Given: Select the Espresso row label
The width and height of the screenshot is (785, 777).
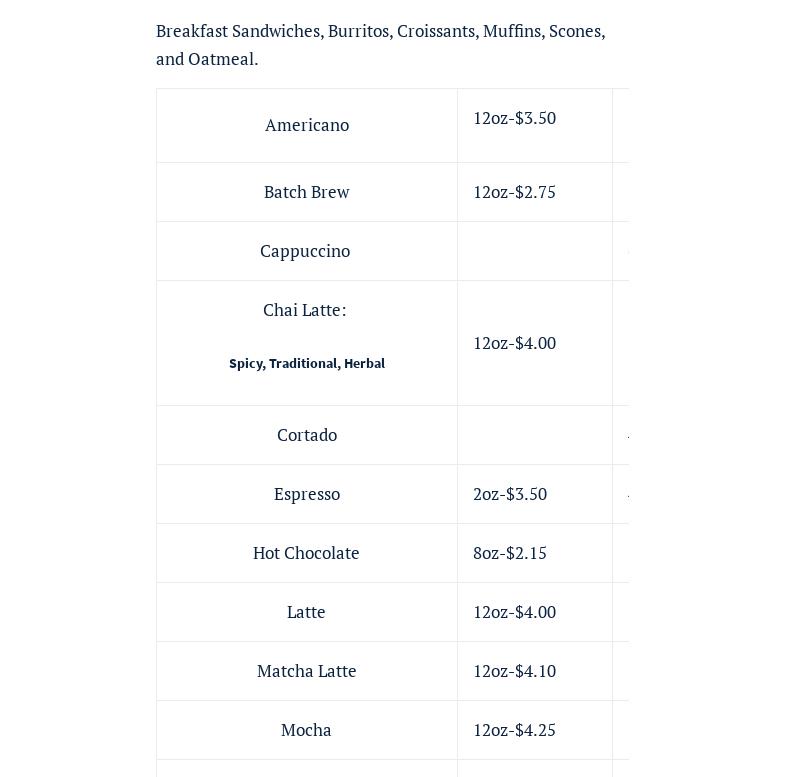Looking at the screenshot, I should (x=307, y=494).
